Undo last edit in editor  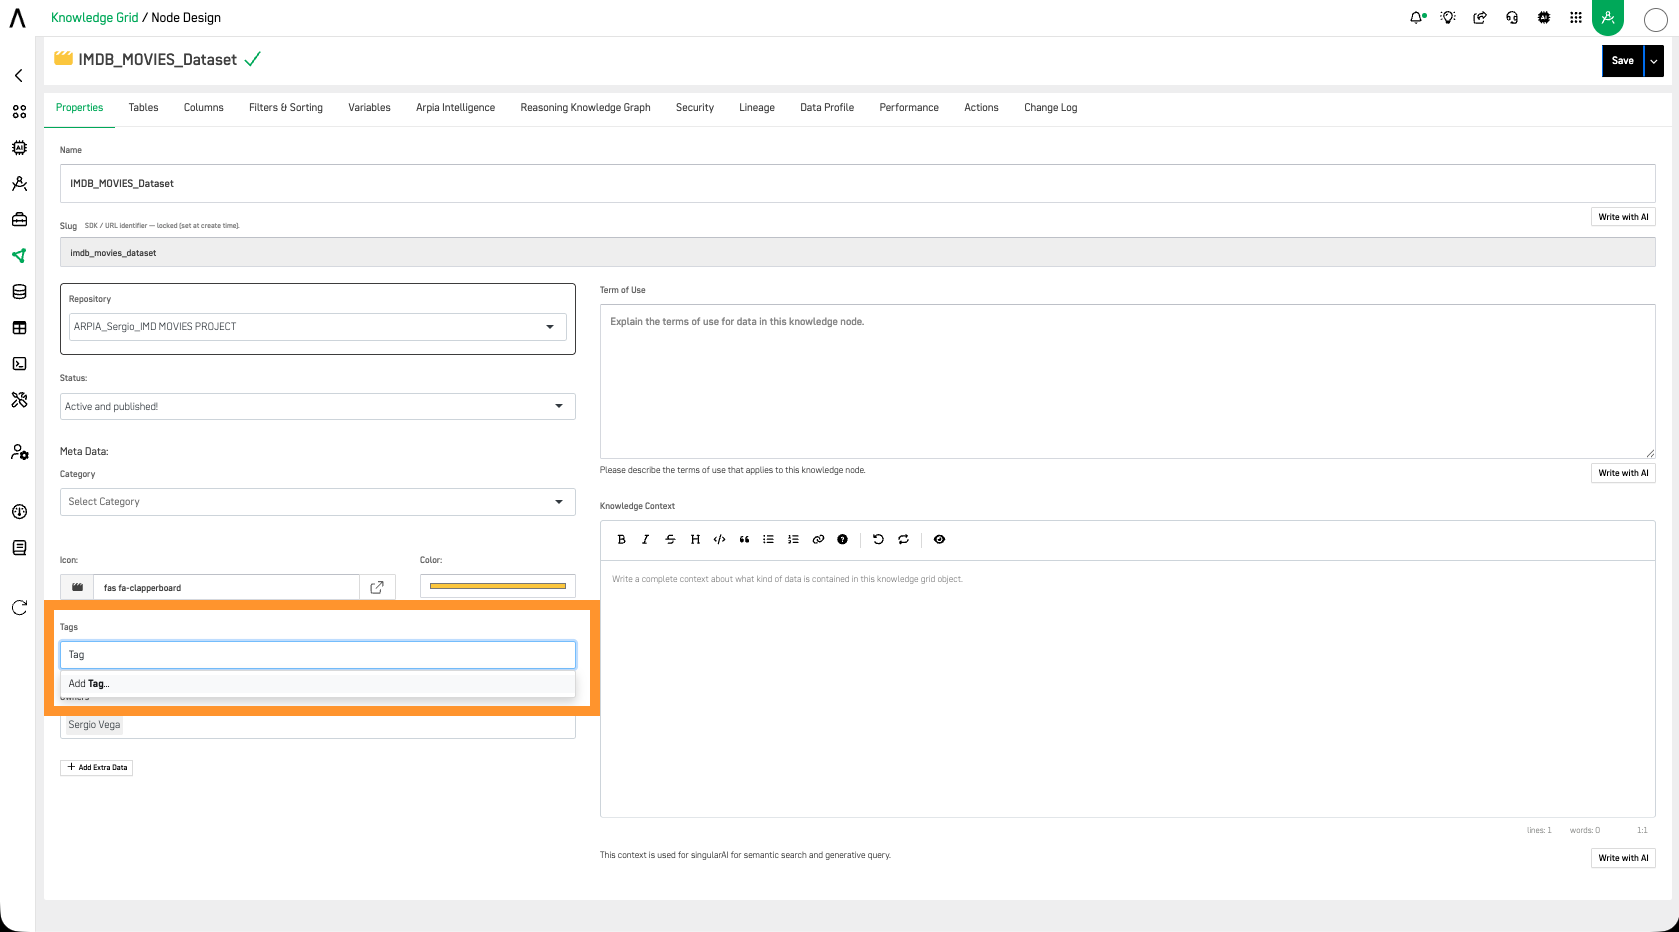[x=878, y=539]
